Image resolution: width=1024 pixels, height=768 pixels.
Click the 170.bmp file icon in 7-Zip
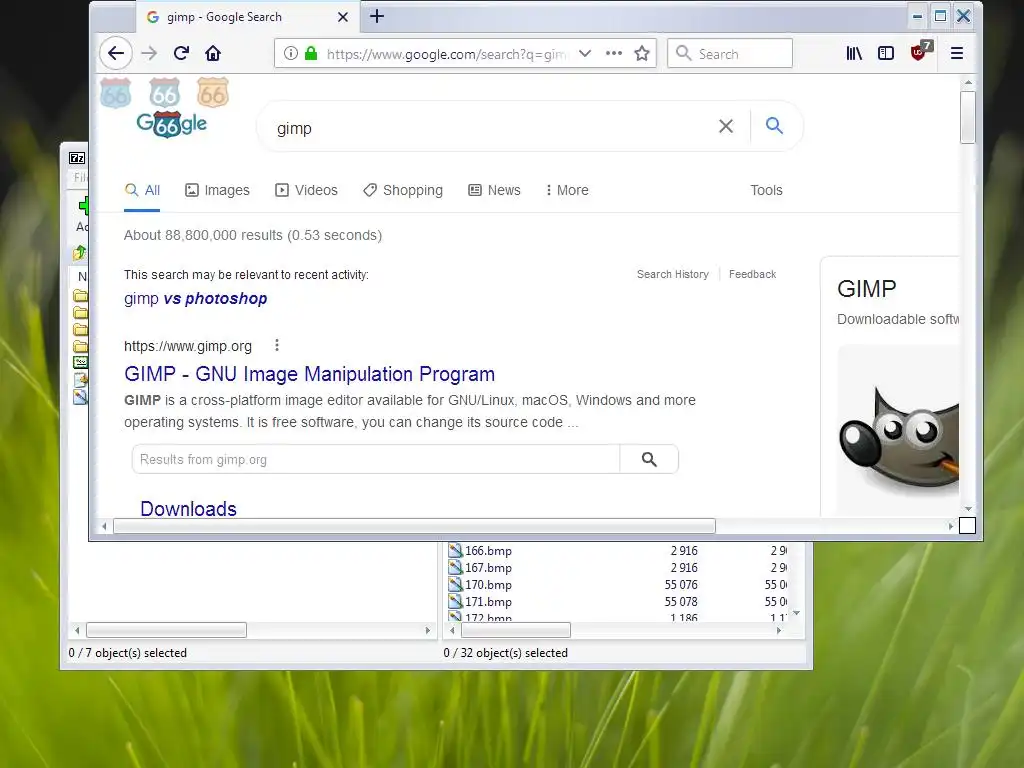tap(455, 584)
